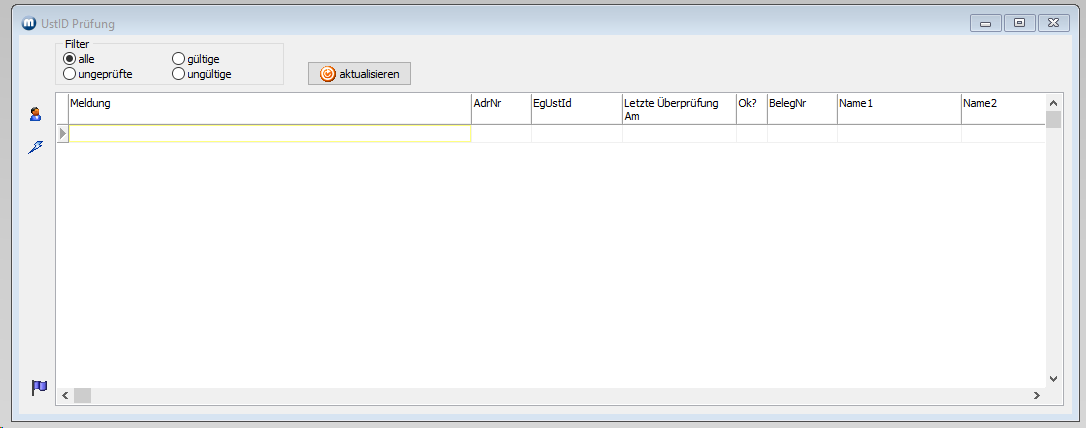Click the vertical scrollbar down arrow

pos(1053,379)
